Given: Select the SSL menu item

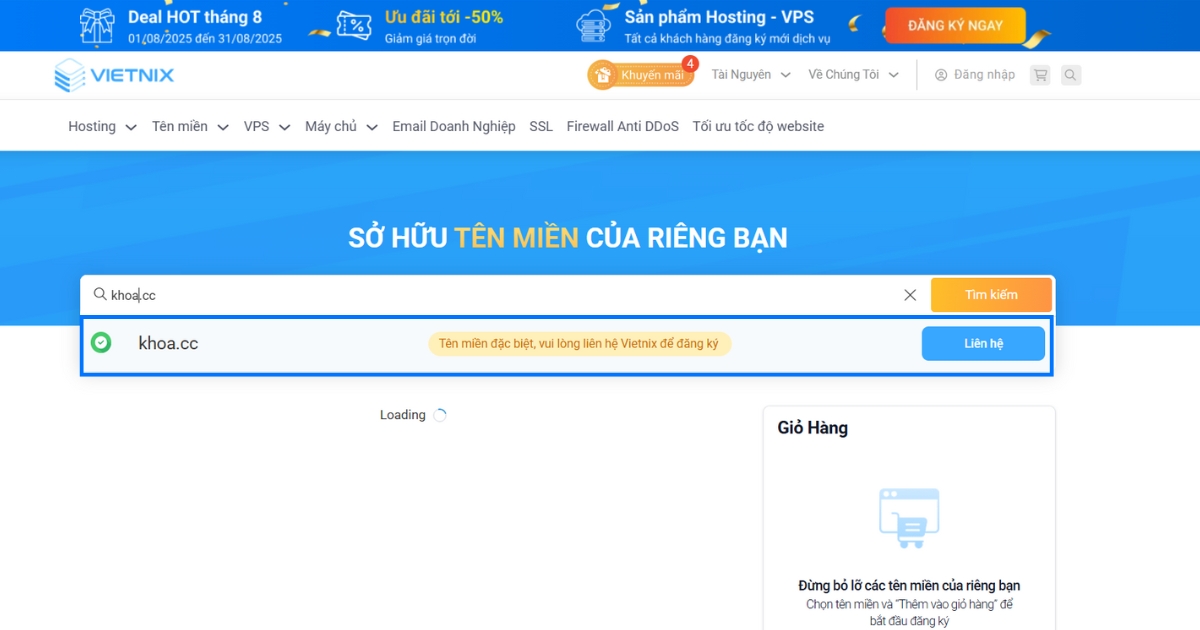Looking at the screenshot, I should [x=540, y=126].
